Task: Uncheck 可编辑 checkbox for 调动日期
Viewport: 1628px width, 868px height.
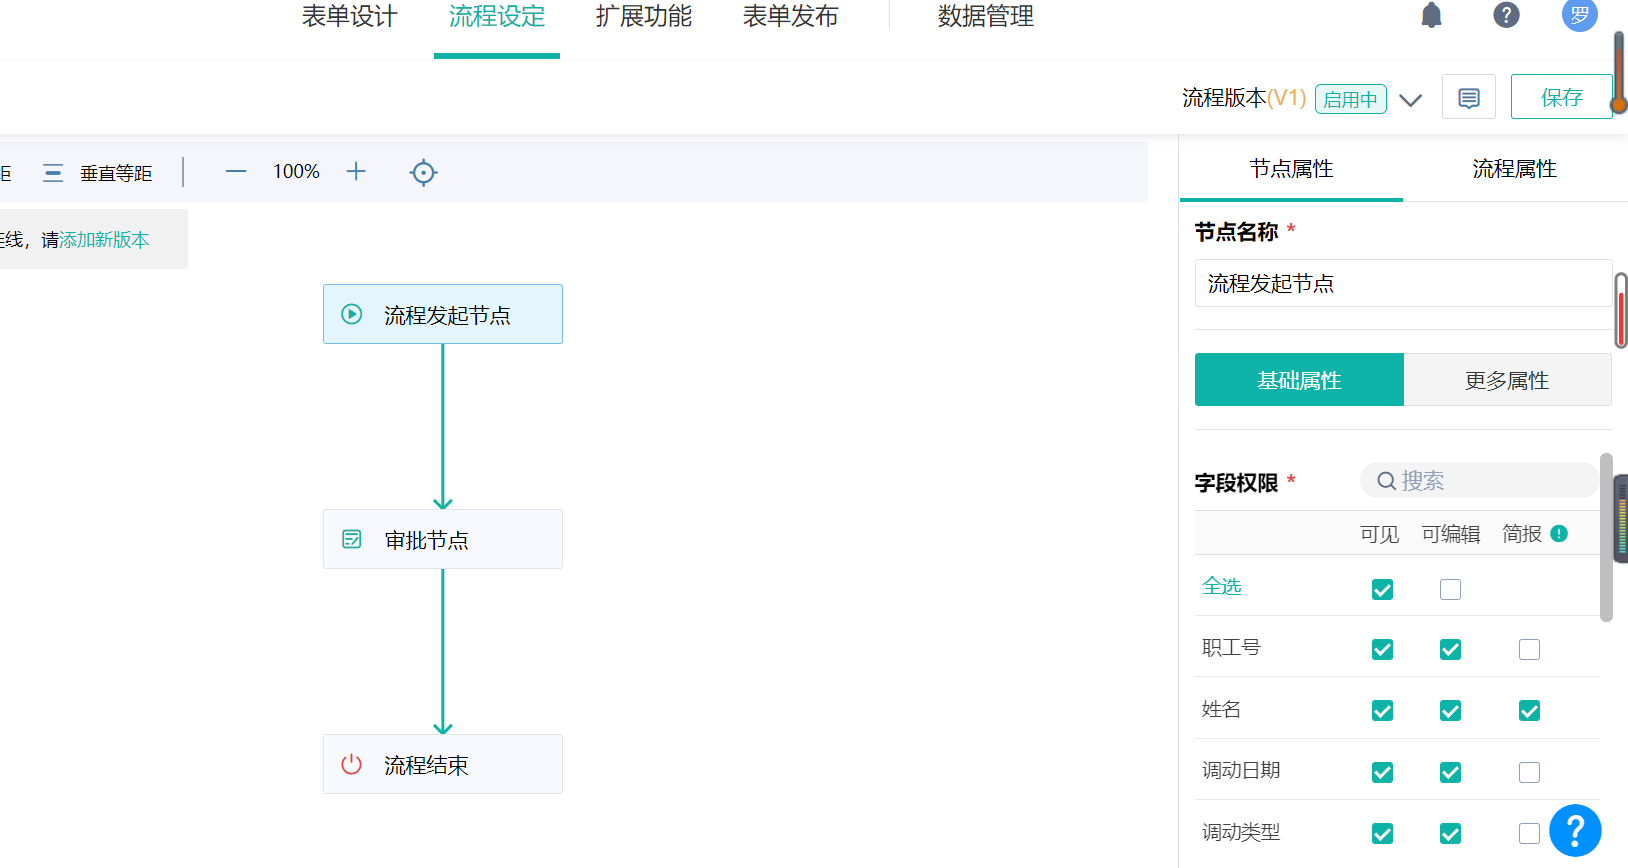Action: coord(1450,773)
